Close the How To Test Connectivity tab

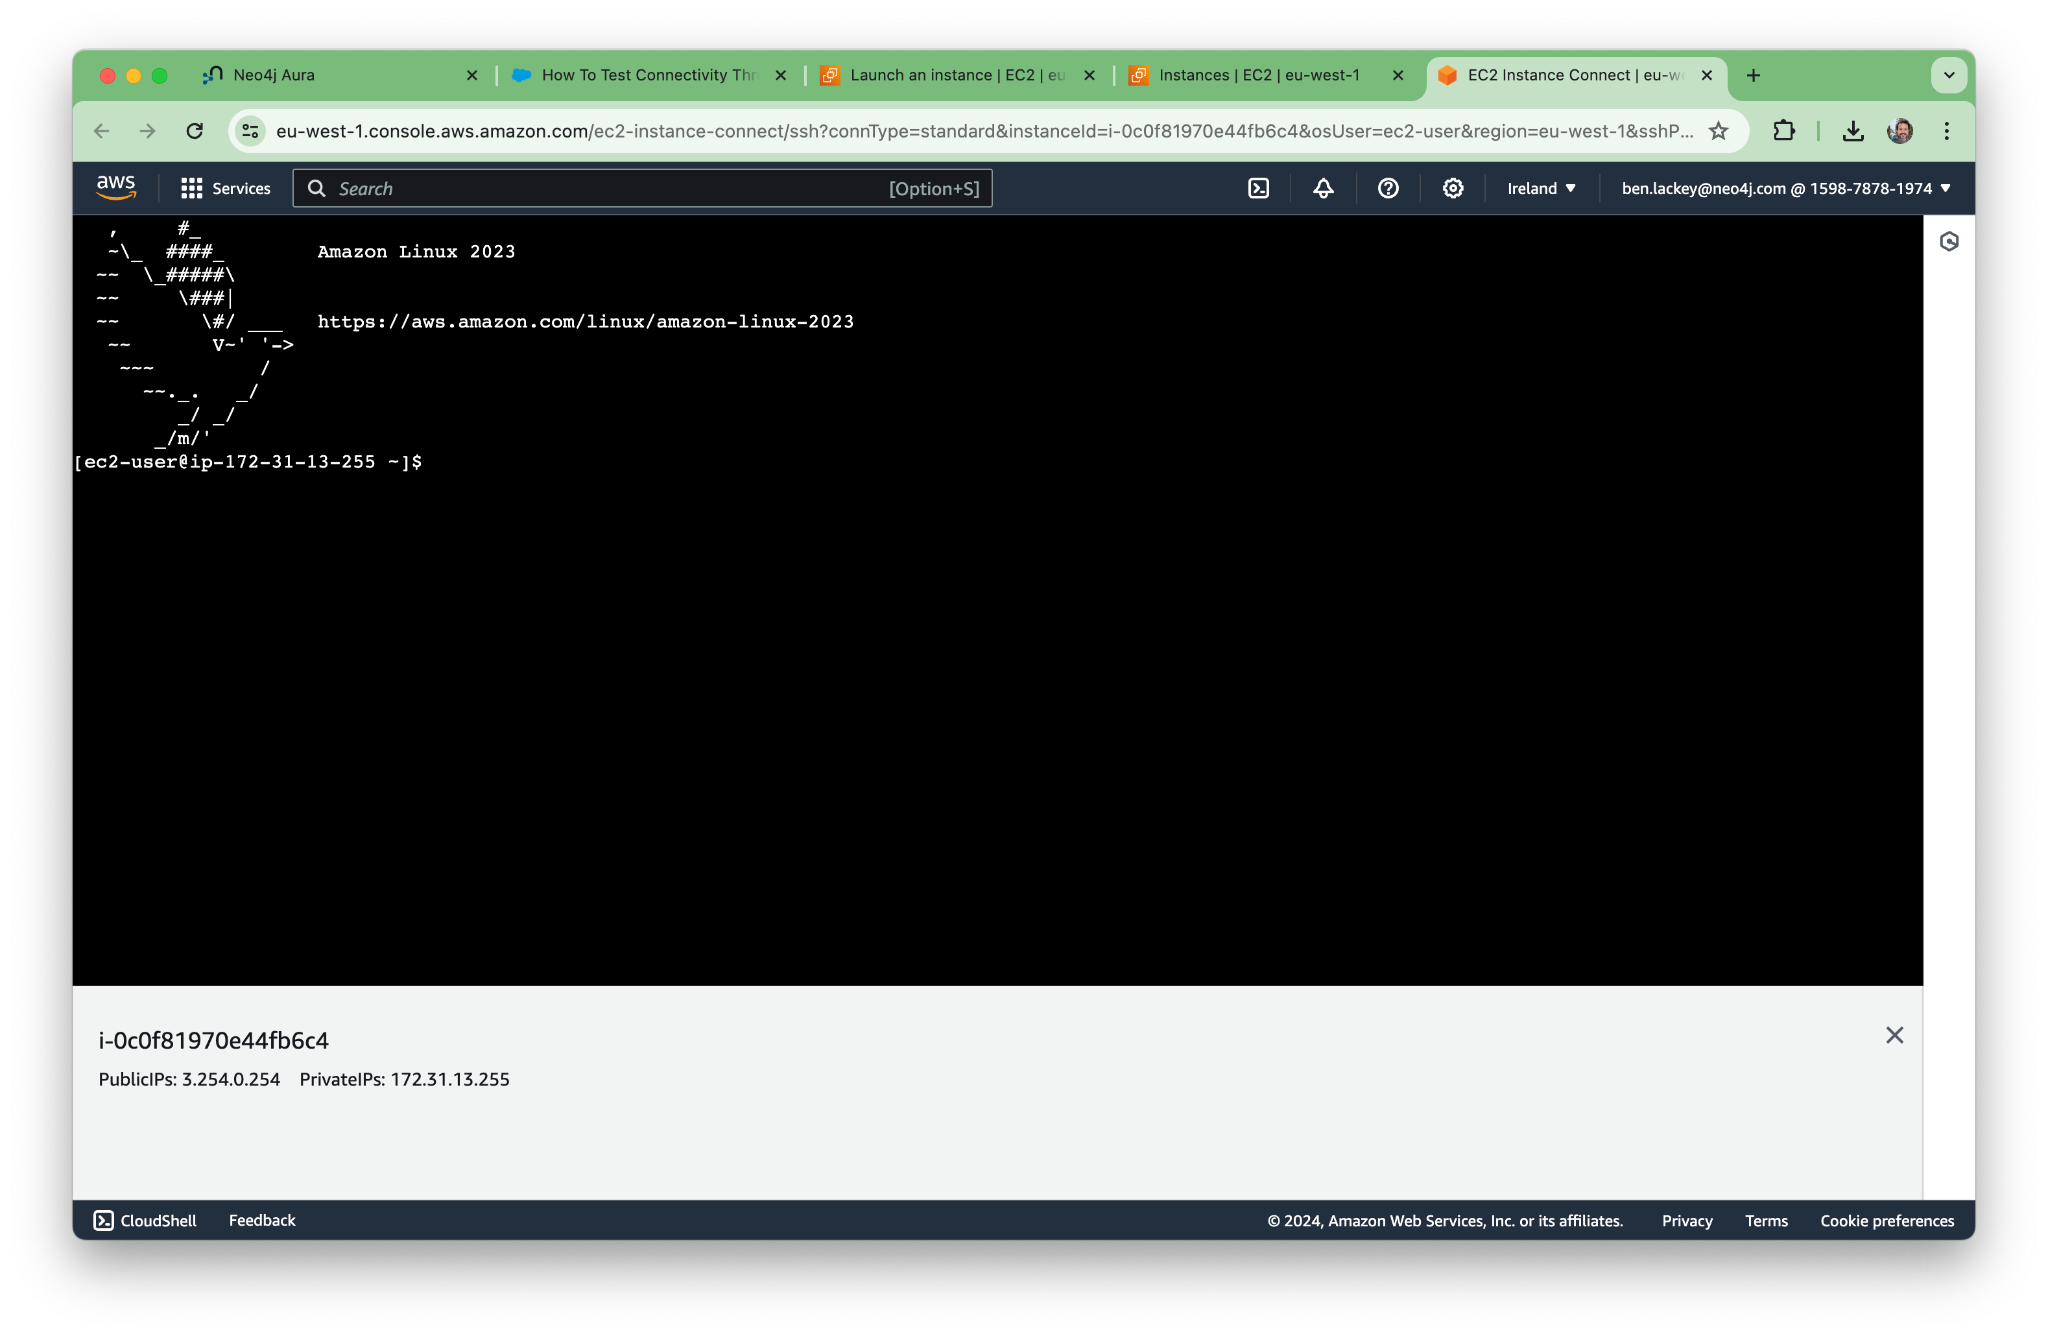pos(781,75)
